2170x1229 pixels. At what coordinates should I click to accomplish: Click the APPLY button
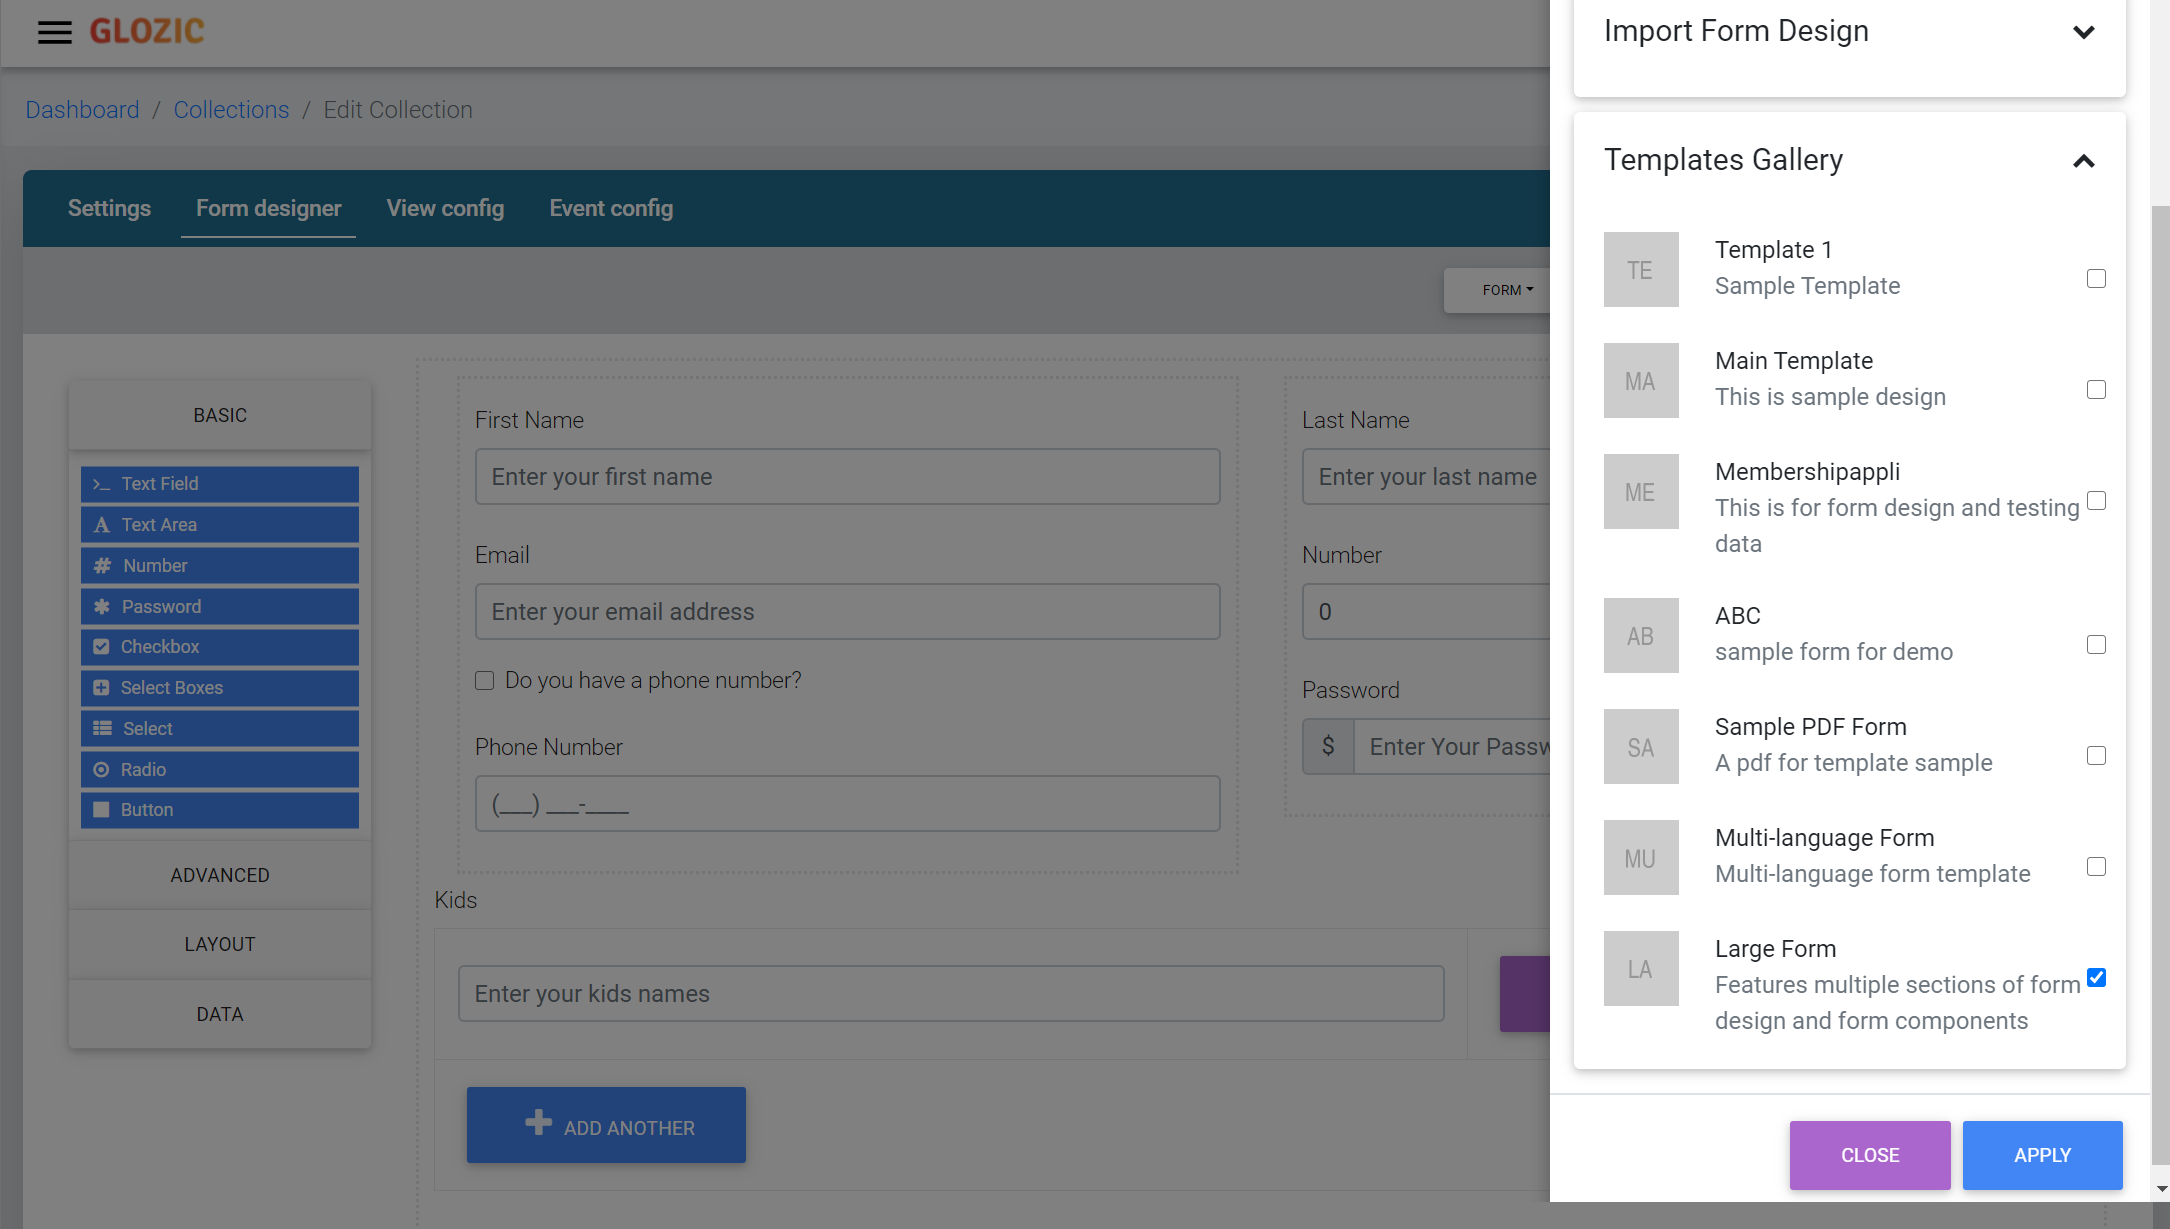pyautogui.click(x=2042, y=1155)
